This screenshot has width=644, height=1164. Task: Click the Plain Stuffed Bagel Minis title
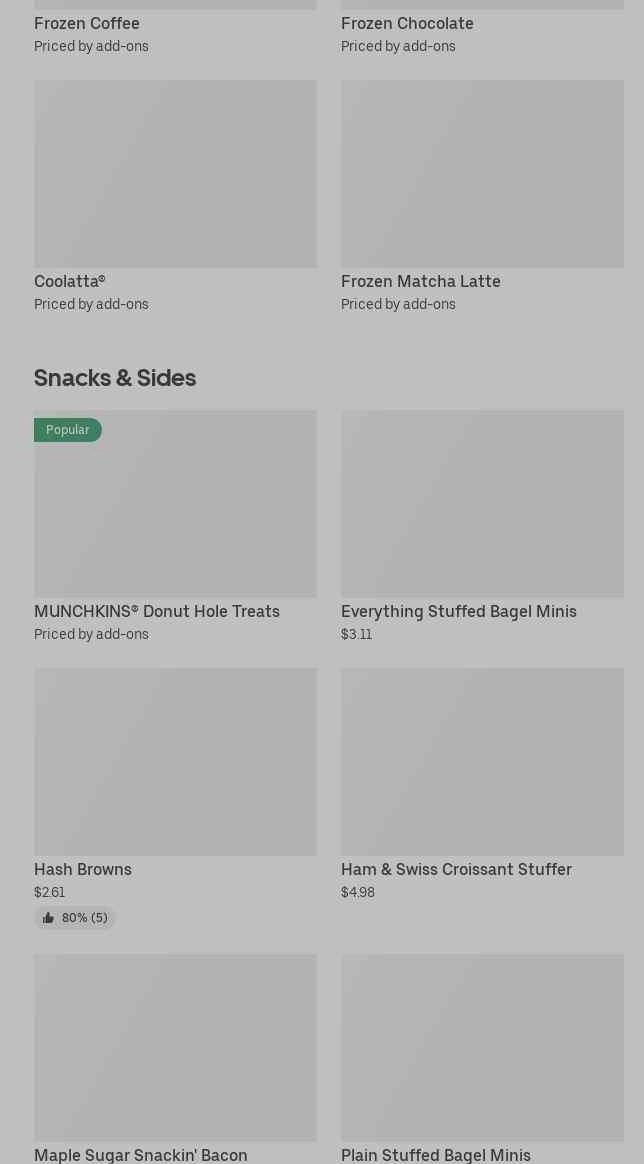click(436, 1155)
